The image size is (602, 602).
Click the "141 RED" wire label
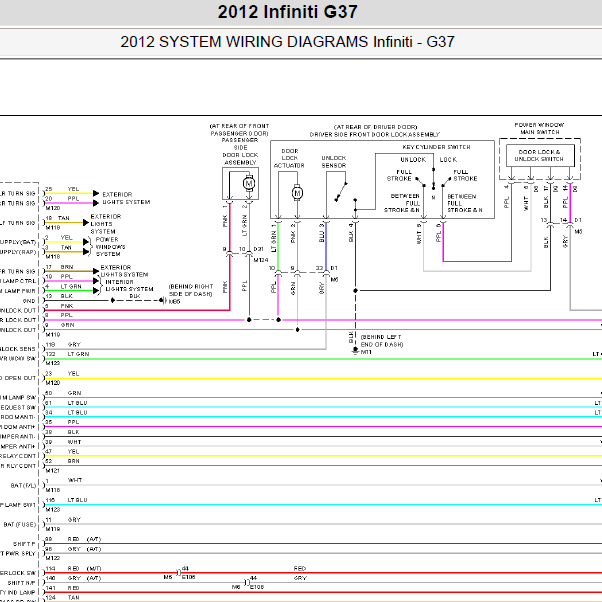coord(62,588)
